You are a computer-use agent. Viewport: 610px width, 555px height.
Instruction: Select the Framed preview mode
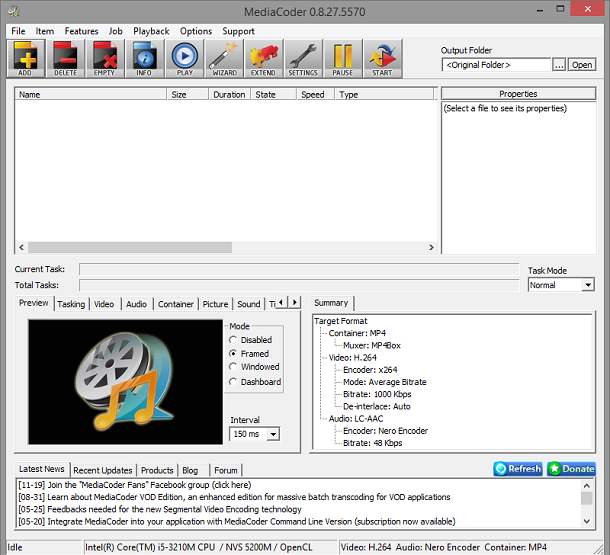click(x=249, y=354)
